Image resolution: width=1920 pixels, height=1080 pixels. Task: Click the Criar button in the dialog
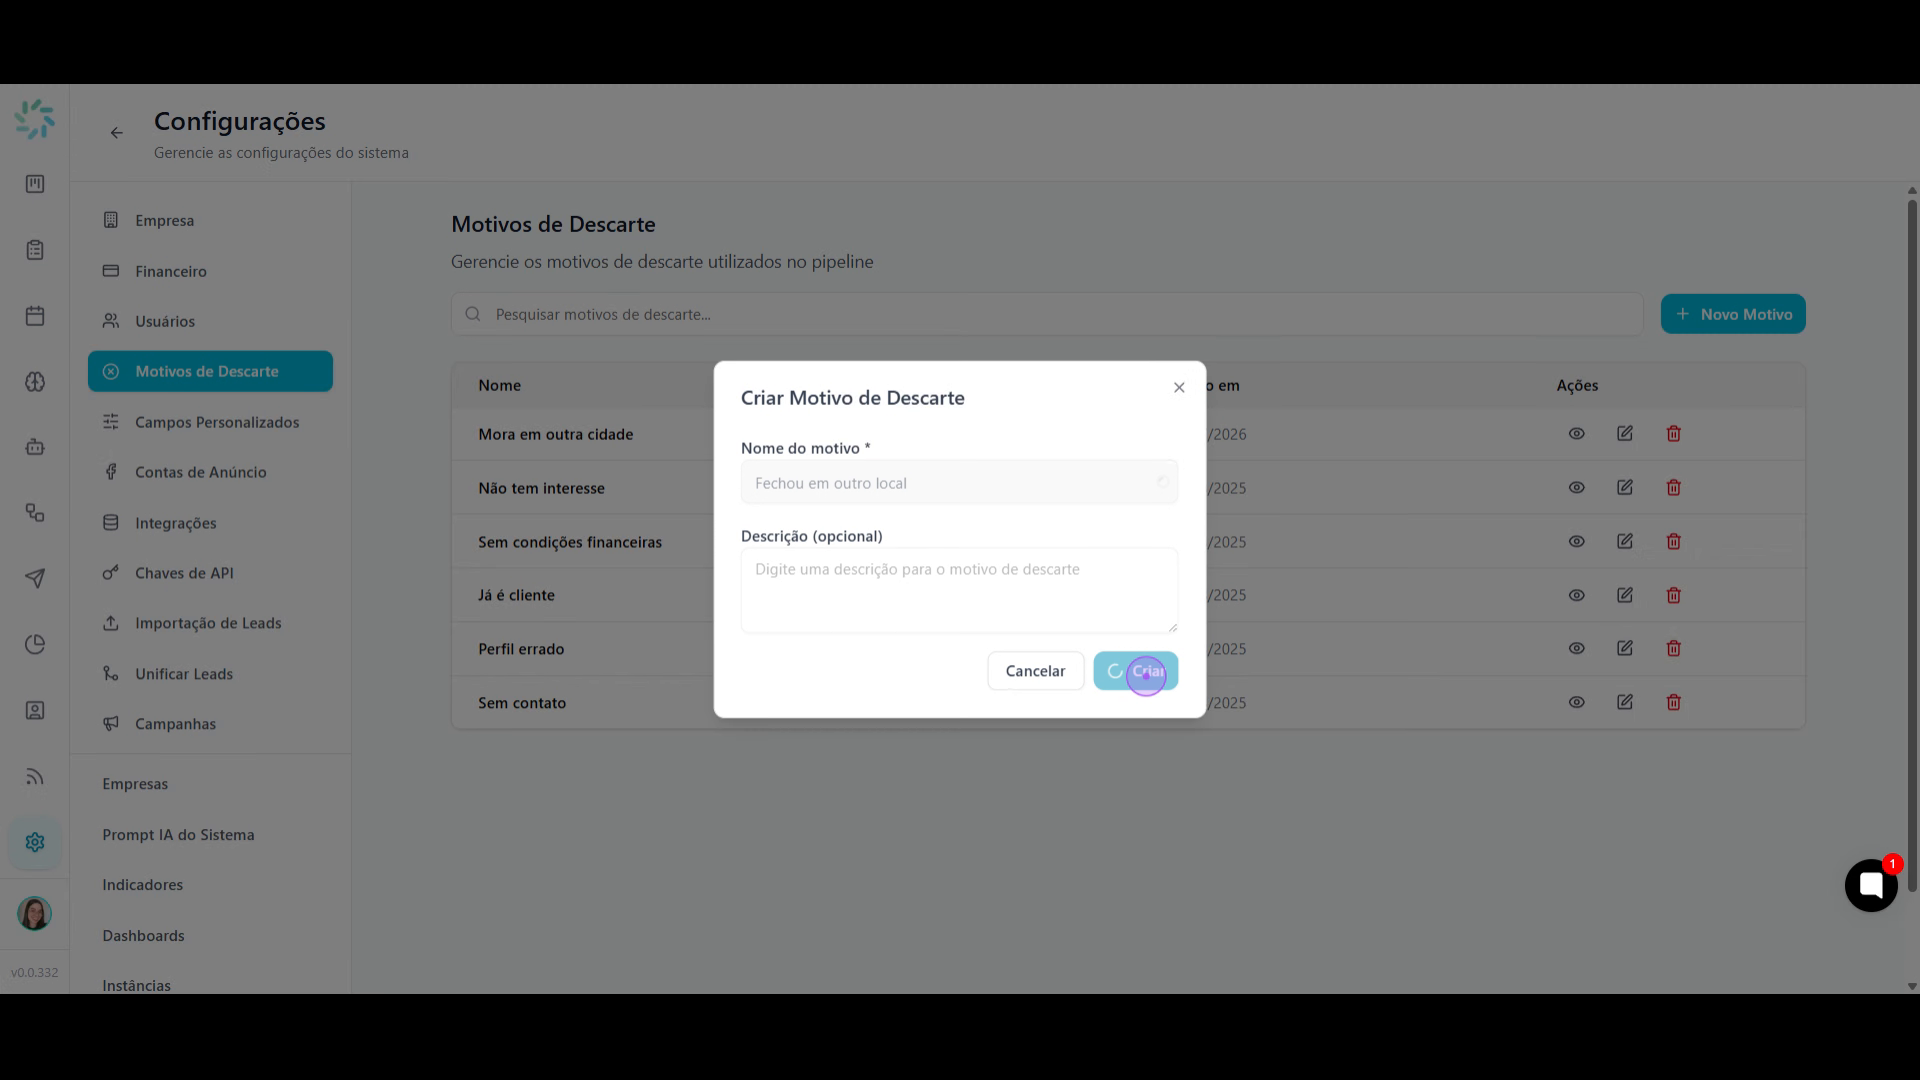tap(1135, 671)
